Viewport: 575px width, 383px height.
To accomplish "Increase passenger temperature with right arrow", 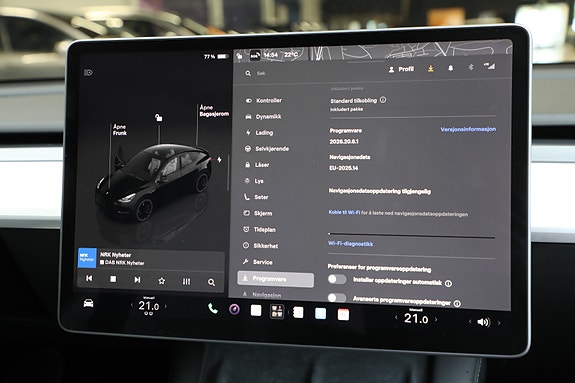I will 436,319.
